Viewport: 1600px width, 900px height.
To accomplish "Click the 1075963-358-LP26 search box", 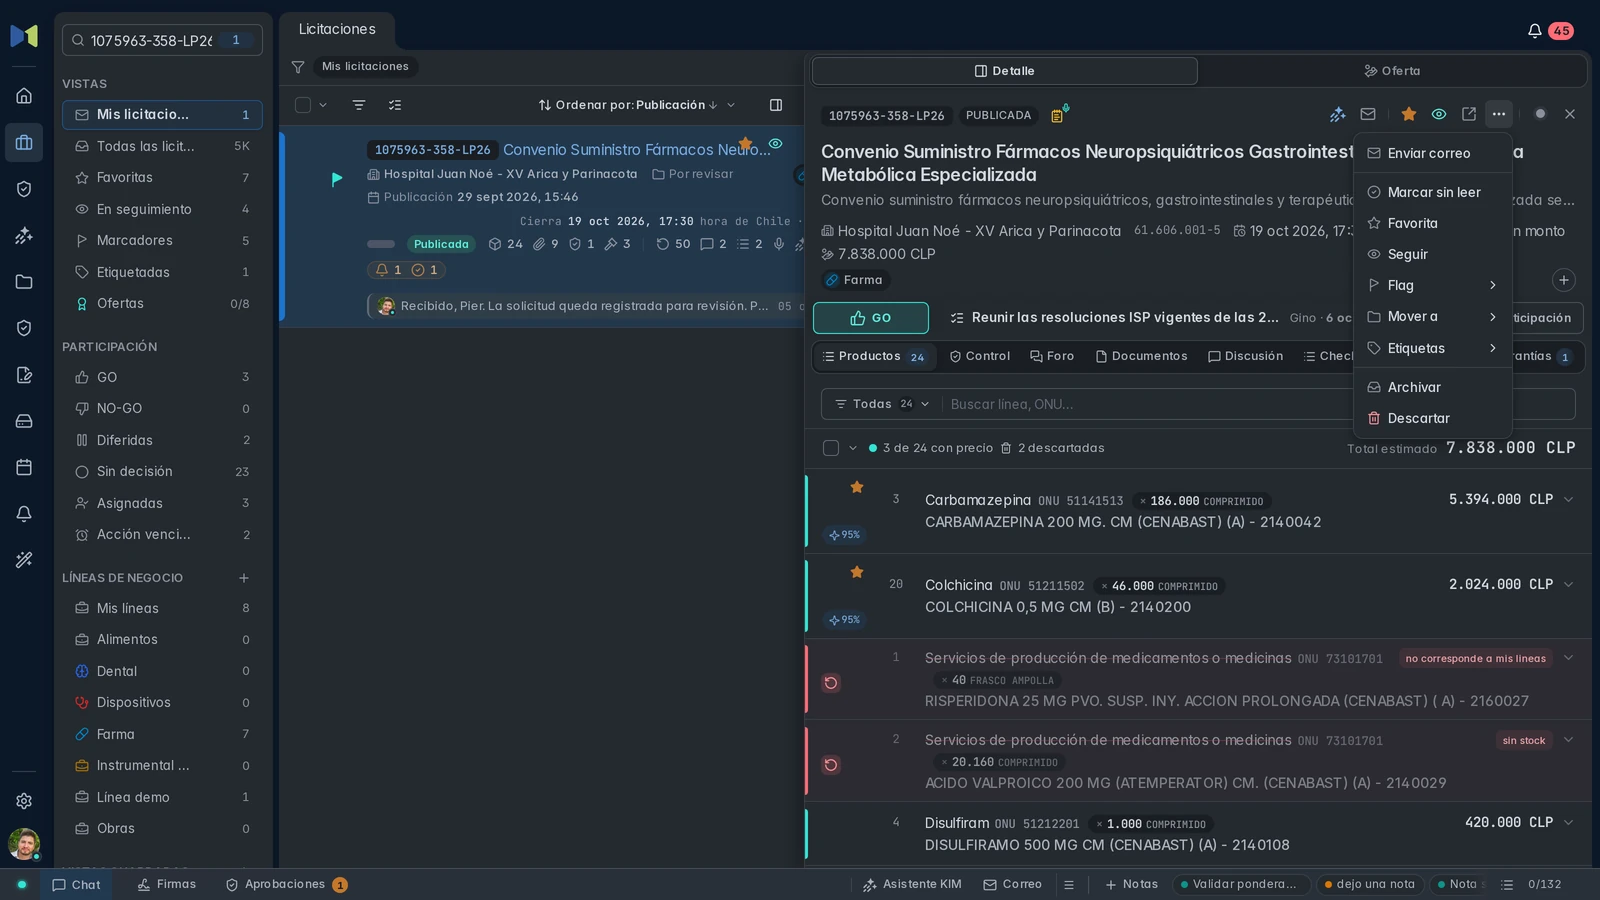I will pos(162,40).
